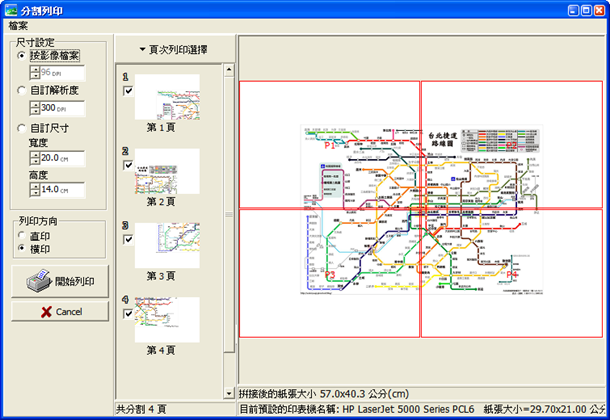Screen dimensions: 610x420
Task: Open the 檔案 menu
Action: [x=18, y=26]
